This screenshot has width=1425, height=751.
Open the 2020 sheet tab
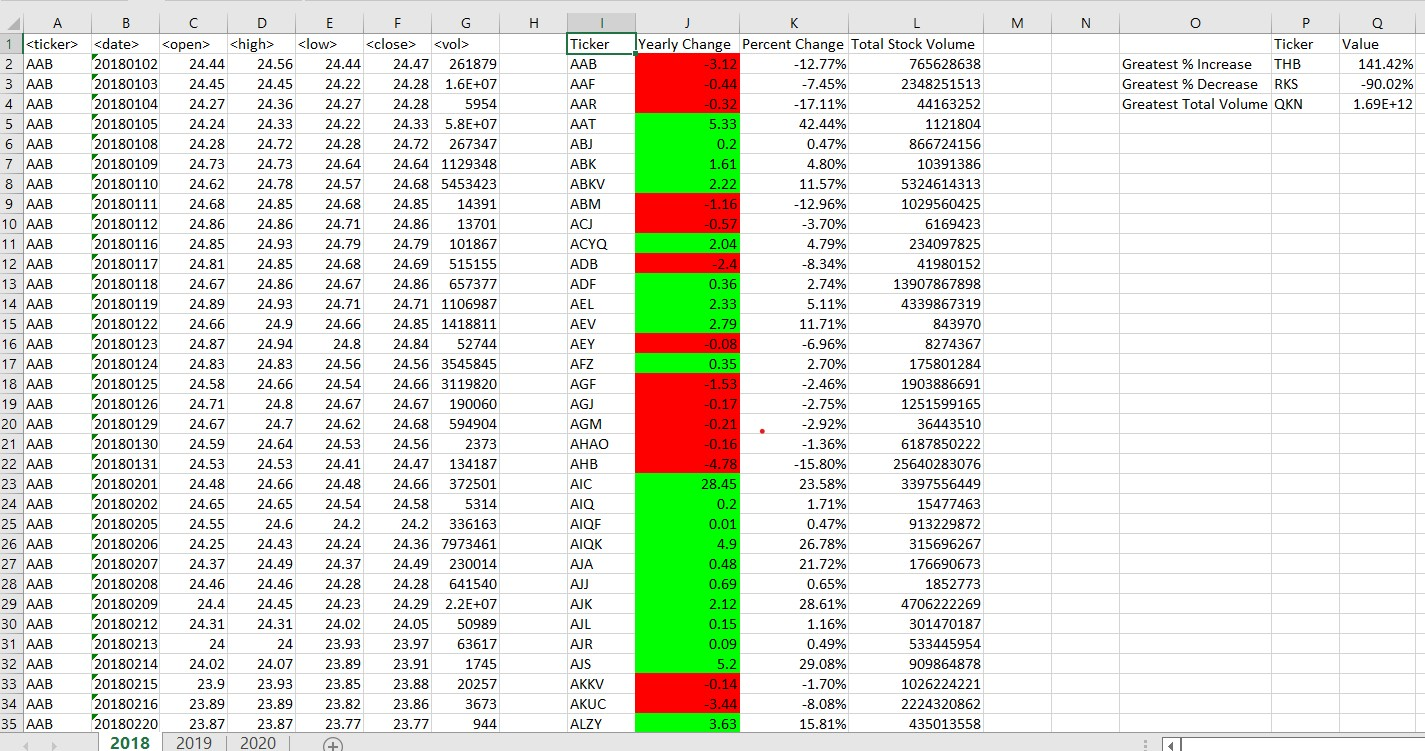pyautogui.click(x=257, y=744)
